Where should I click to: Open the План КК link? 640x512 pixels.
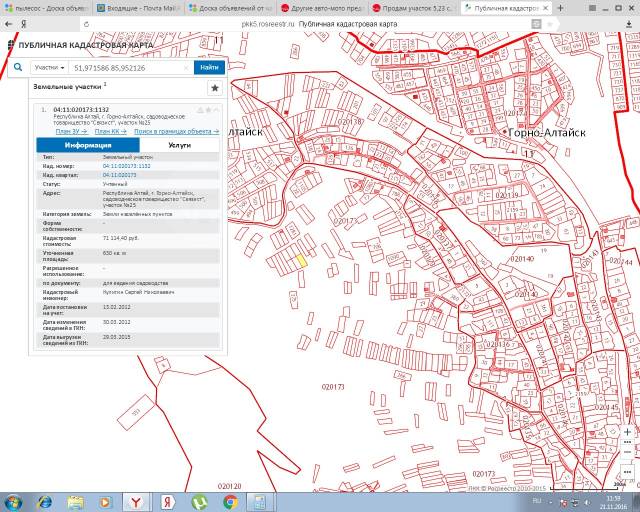point(111,131)
